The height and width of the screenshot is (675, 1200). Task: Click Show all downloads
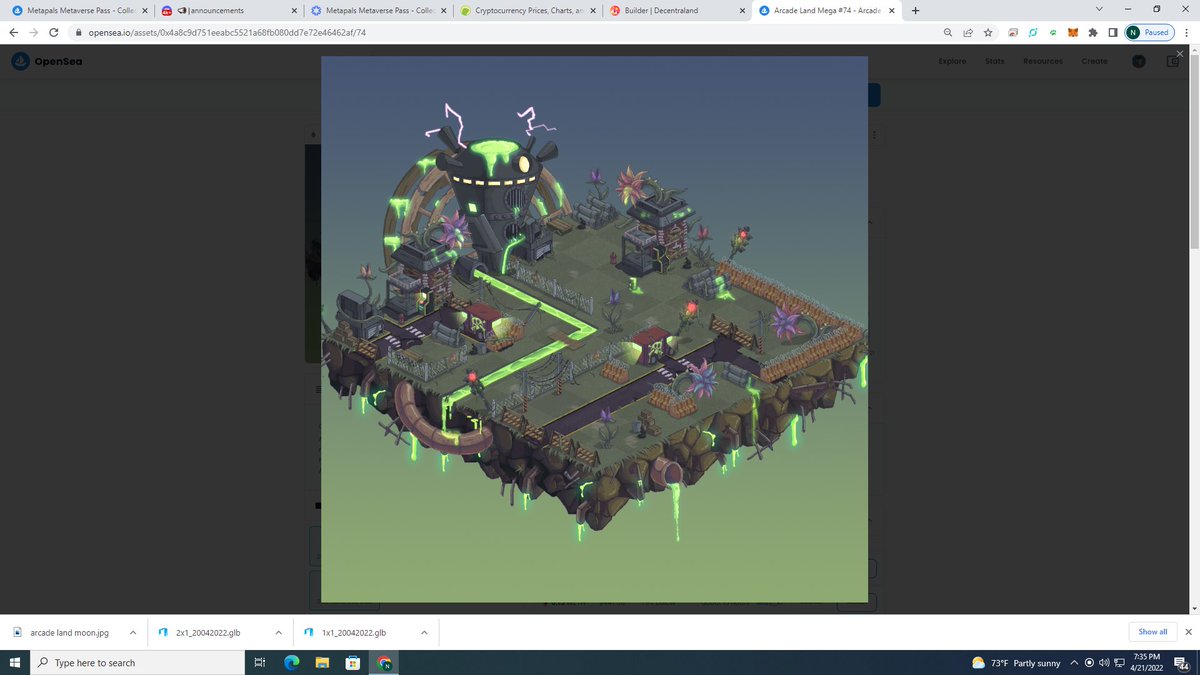click(x=1153, y=632)
